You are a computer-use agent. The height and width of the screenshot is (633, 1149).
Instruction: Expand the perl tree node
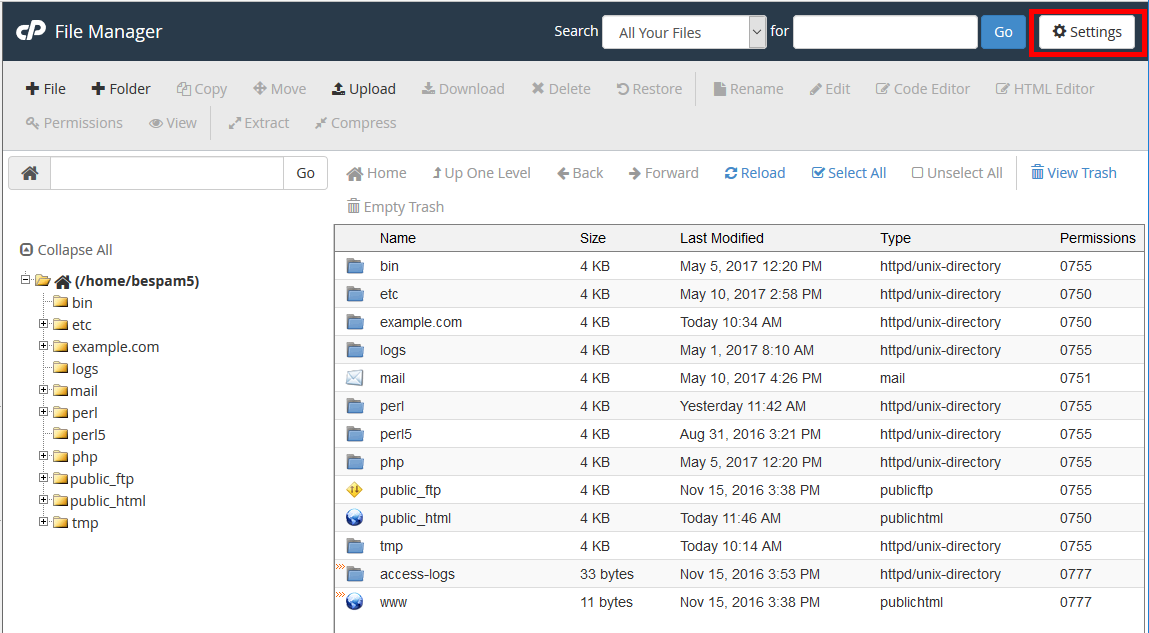click(x=43, y=412)
